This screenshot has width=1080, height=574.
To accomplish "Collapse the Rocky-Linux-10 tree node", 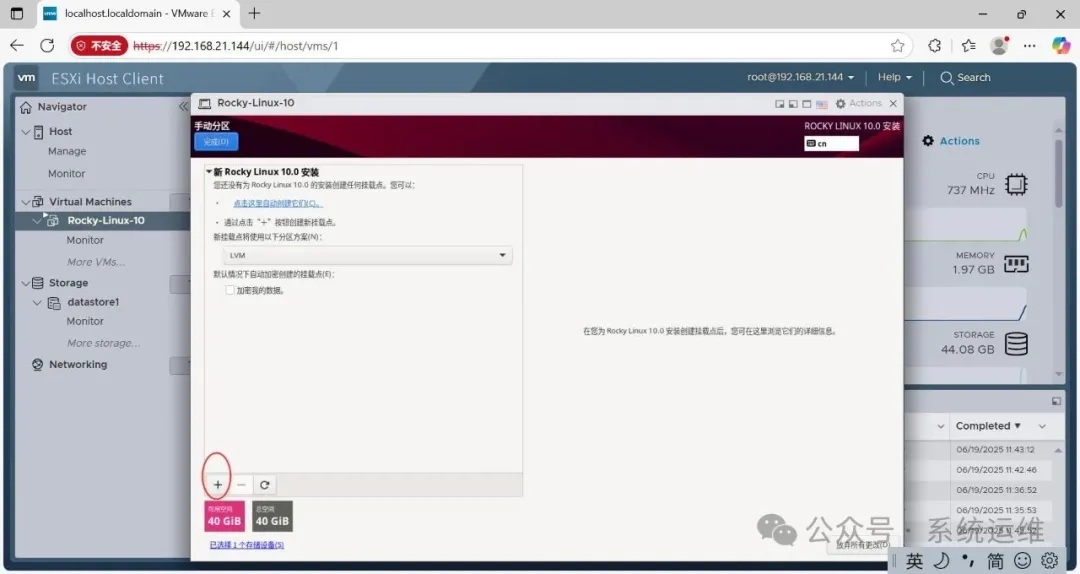I will click(x=37, y=221).
